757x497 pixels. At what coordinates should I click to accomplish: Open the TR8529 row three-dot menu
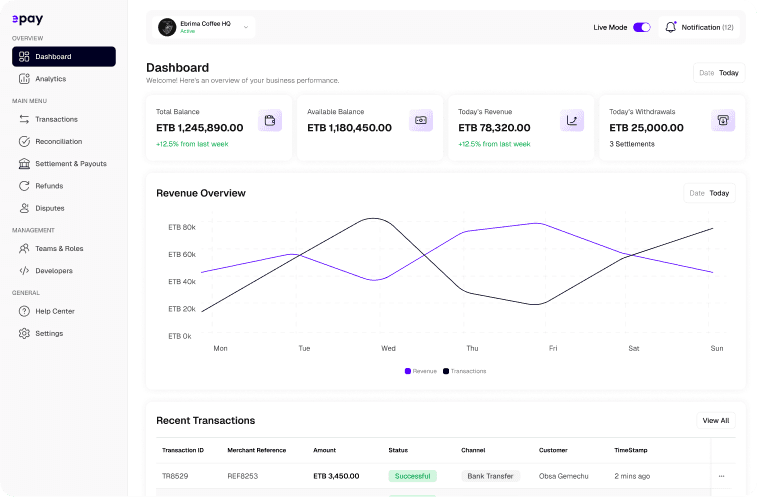coord(721,476)
